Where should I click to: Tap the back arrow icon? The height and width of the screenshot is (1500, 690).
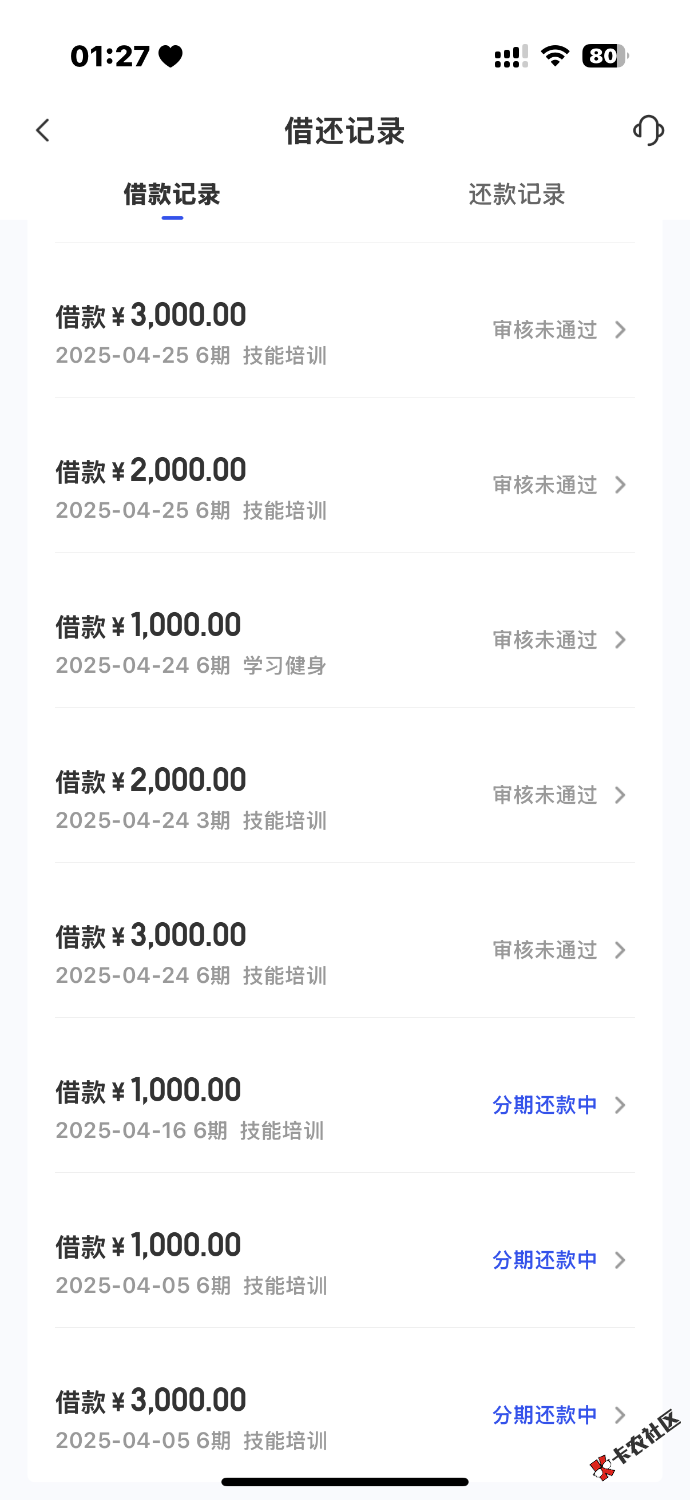(x=42, y=130)
